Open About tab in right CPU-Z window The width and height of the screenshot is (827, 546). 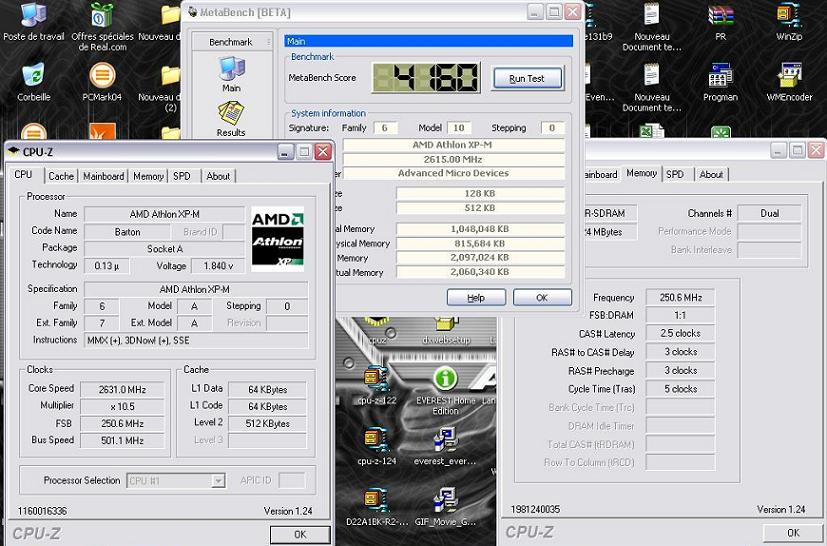click(x=711, y=175)
